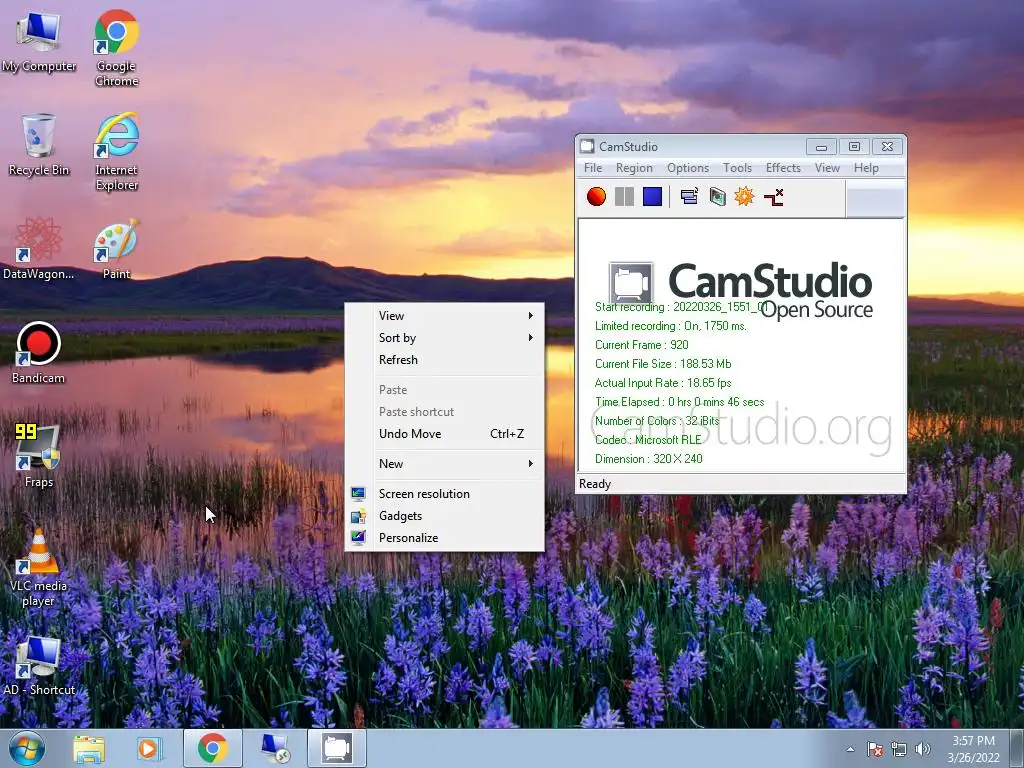Open the CamStudio Help menu

pos(866,168)
